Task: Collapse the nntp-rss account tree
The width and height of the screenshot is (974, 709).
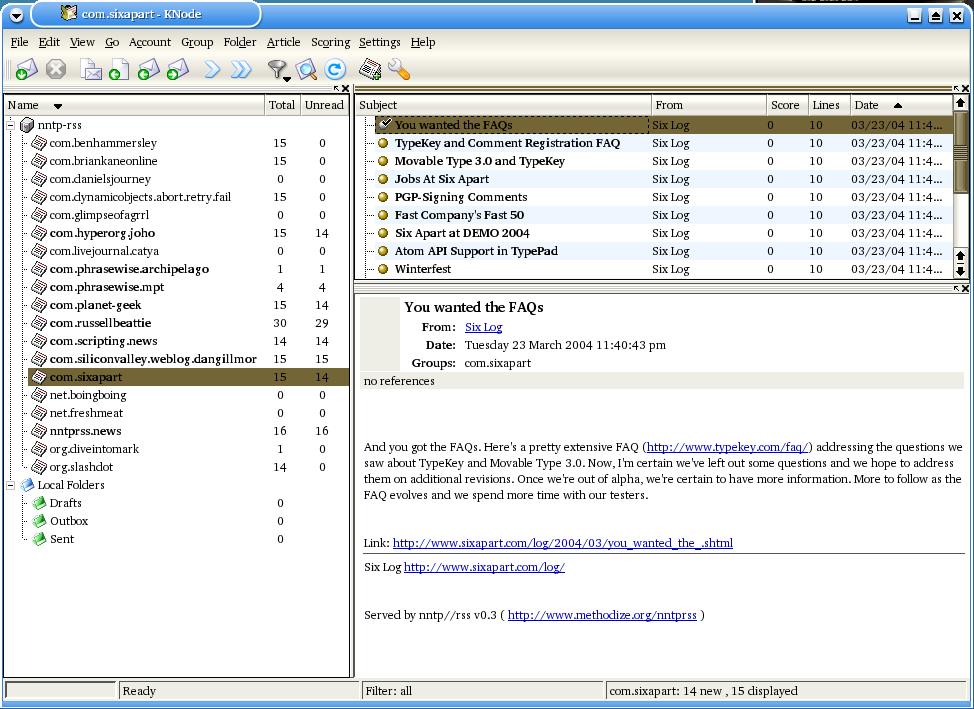Action: 11,125
